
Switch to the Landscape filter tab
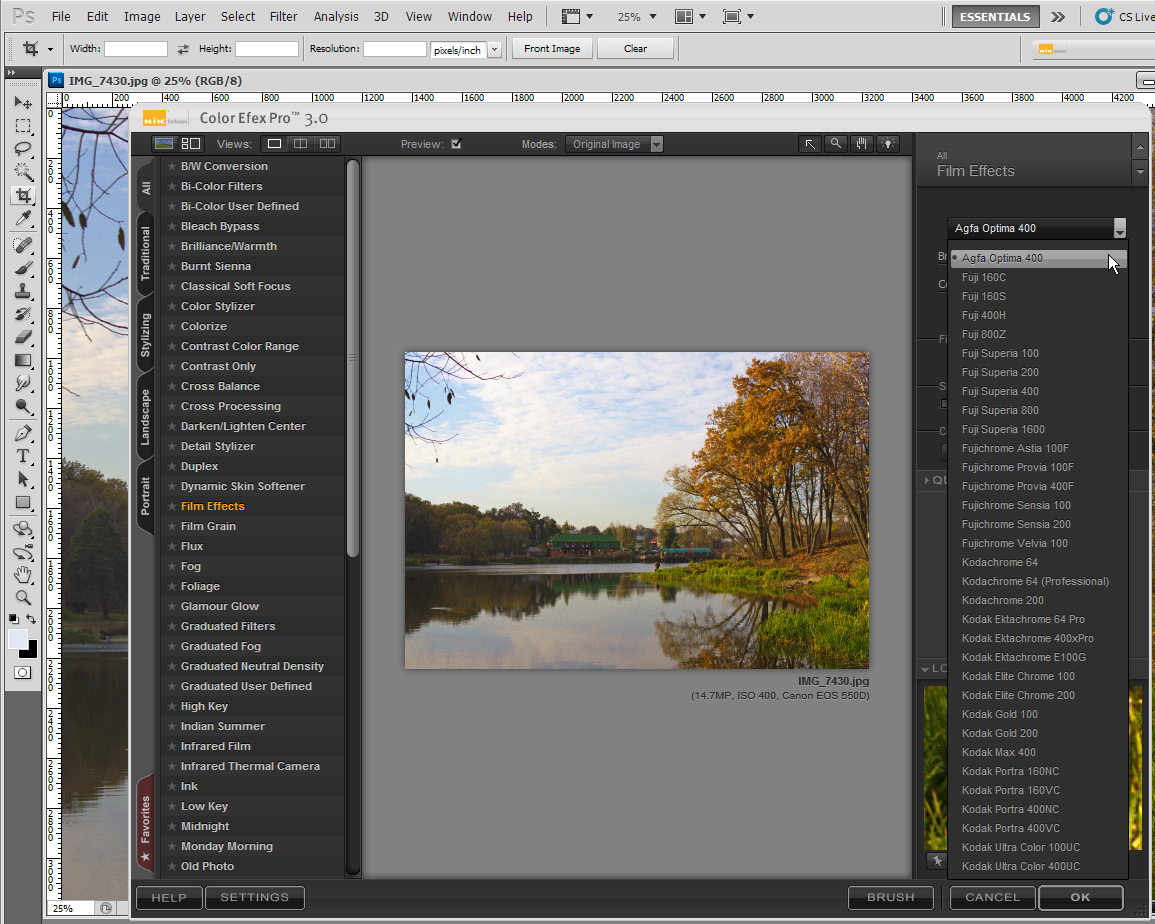(145, 416)
